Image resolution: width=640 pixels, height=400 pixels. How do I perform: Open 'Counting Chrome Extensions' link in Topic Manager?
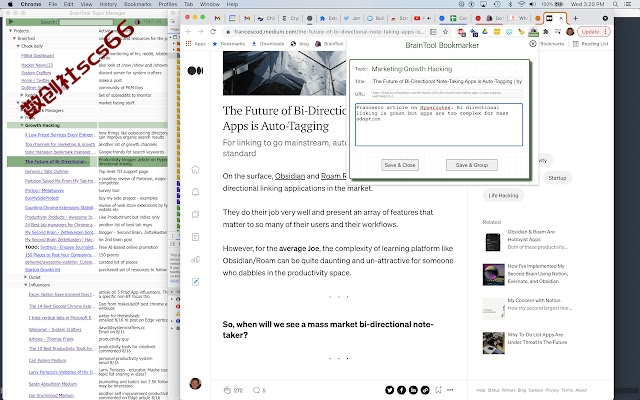point(59,208)
